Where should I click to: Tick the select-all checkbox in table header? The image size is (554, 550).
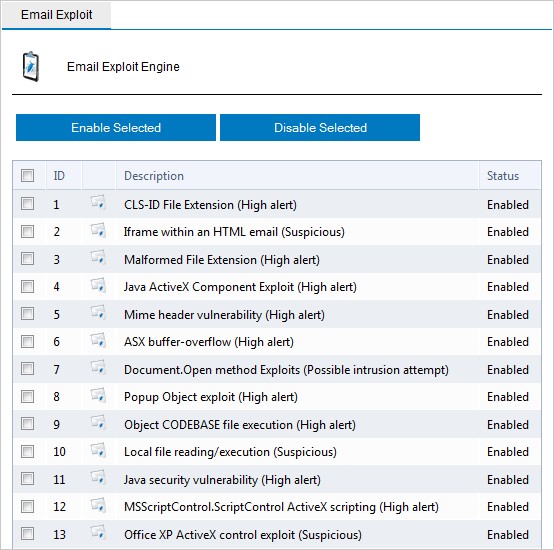click(x=27, y=175)
